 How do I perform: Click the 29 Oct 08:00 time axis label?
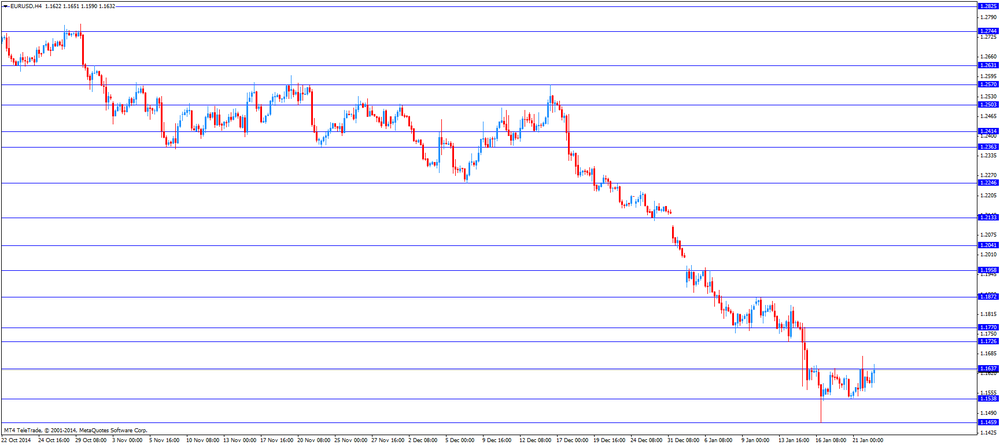click(91, 440)
